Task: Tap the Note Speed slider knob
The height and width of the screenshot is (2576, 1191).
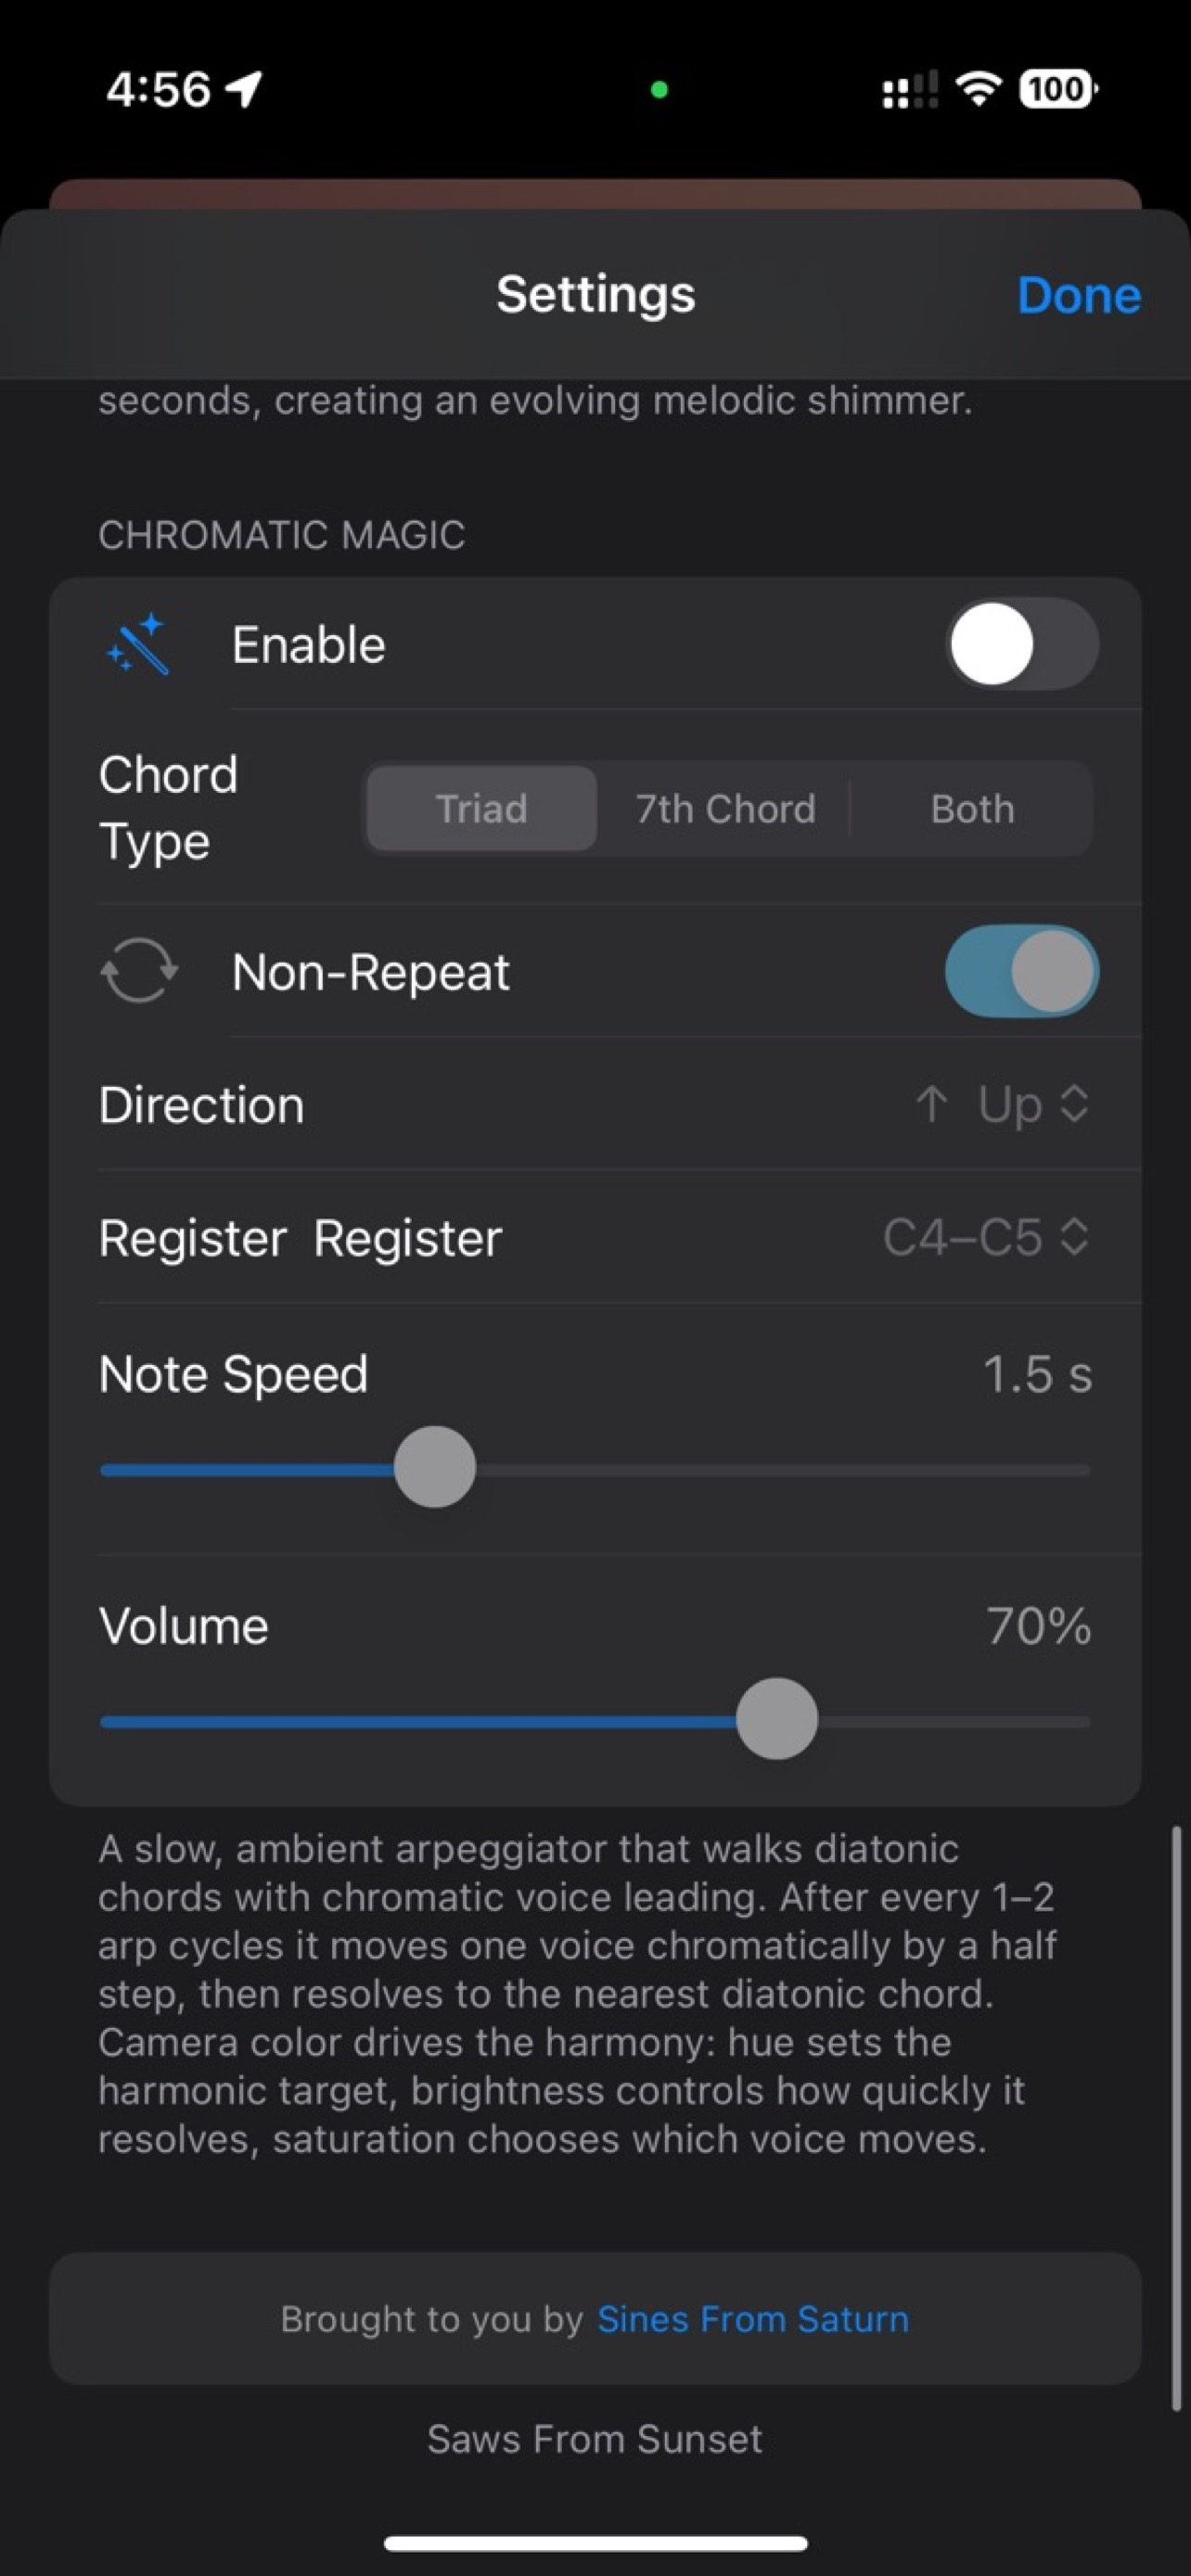Action: tap(434, 1467)
